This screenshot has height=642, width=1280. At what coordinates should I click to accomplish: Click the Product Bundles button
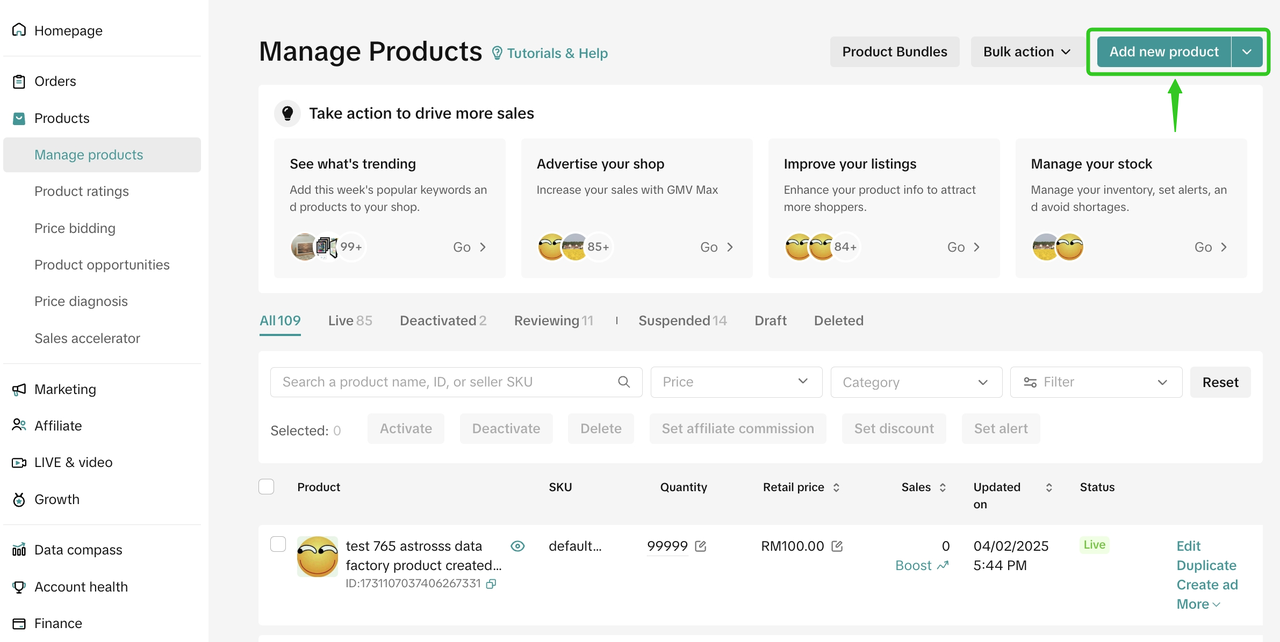coord(894,52)
